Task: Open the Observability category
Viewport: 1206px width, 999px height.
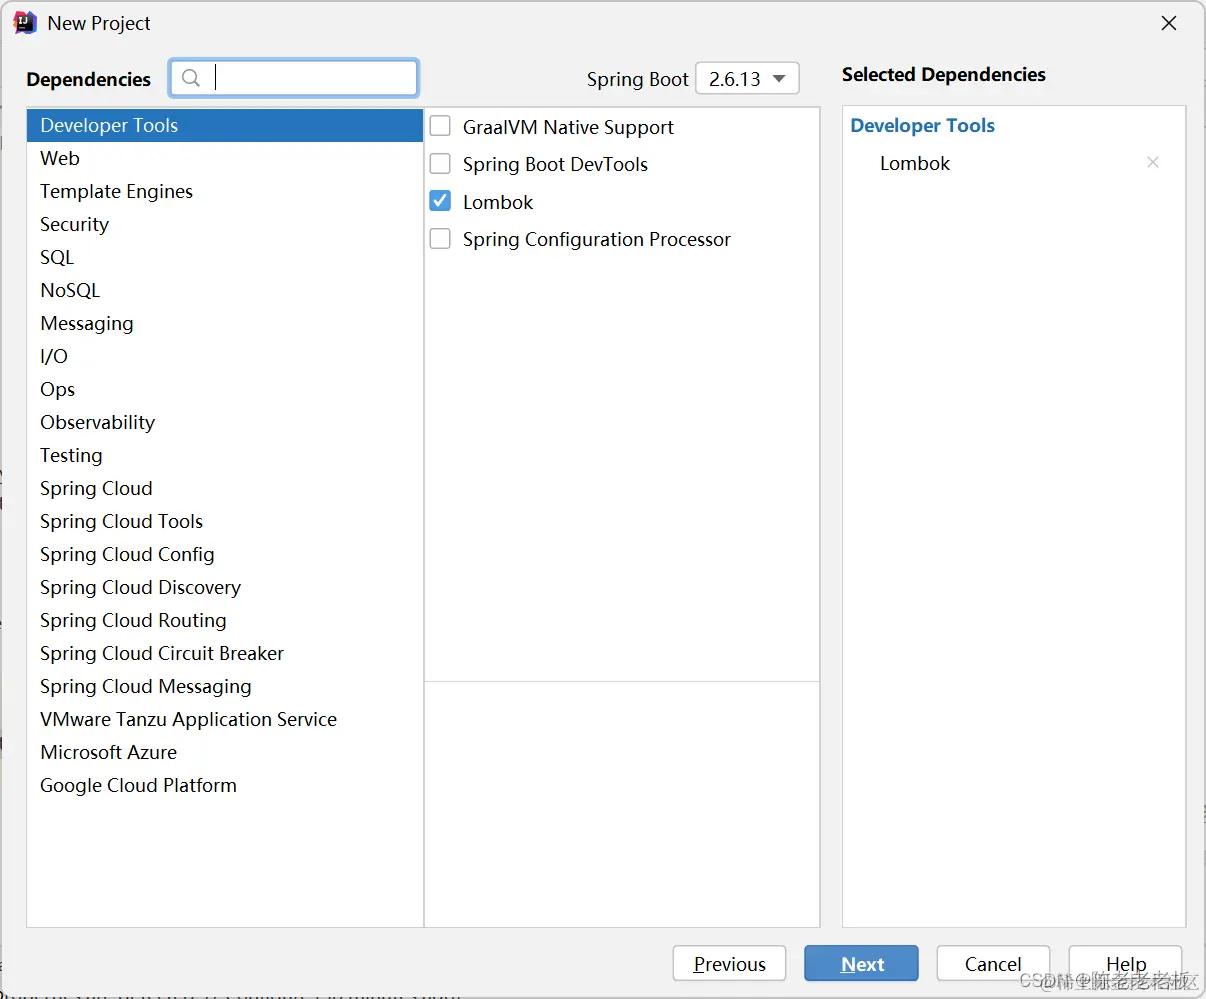Action: pos(225,422)
